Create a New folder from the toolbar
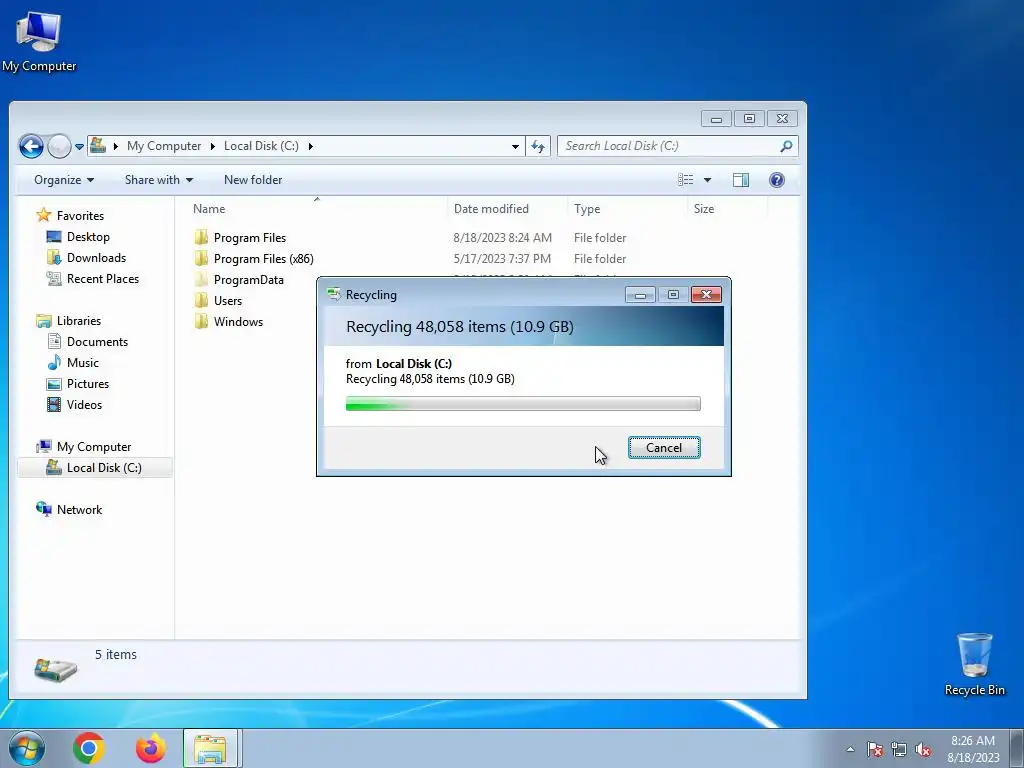1024x768 pixels. [x=253, y=180]
